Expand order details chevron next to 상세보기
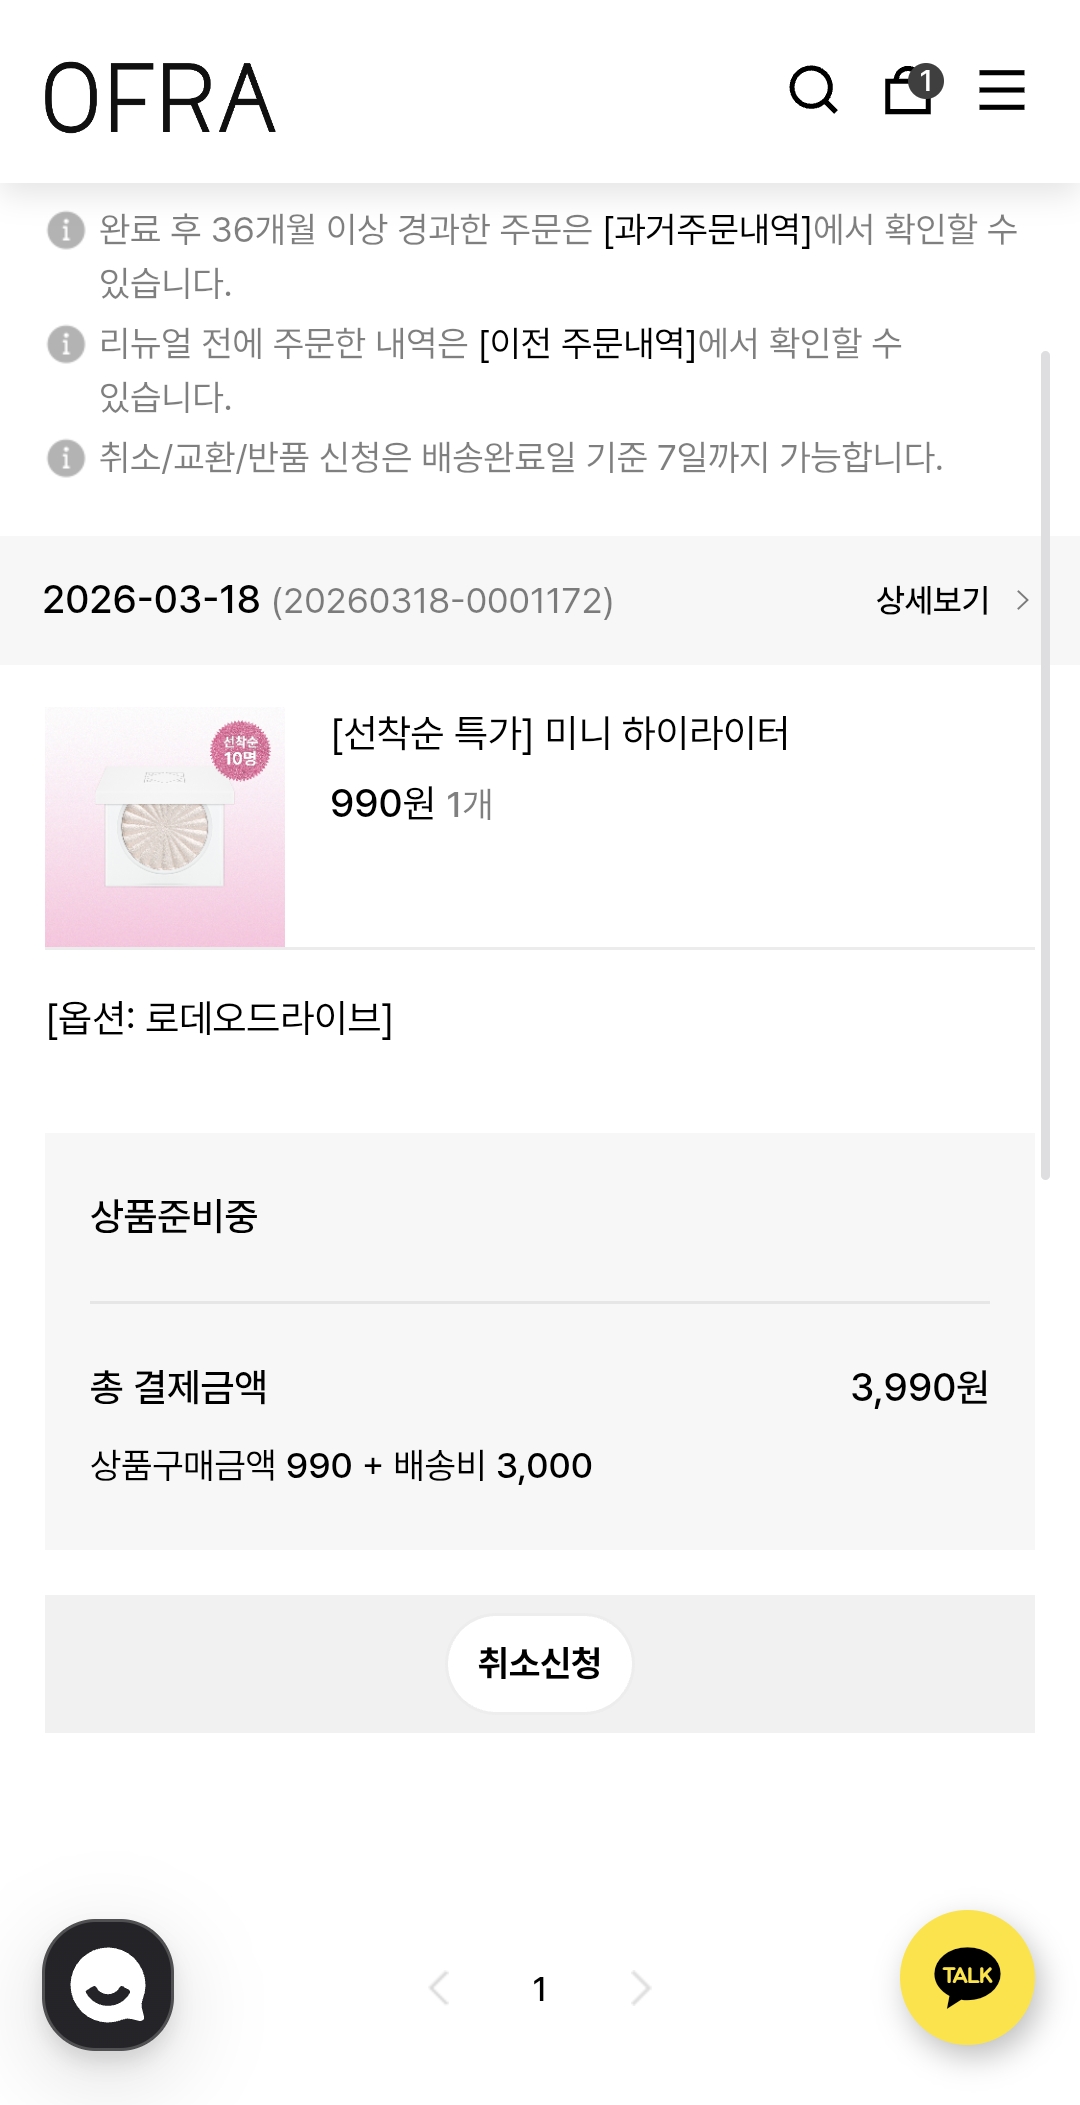The height and width of the screenshot is (2105, 1080). [1022, 600]
